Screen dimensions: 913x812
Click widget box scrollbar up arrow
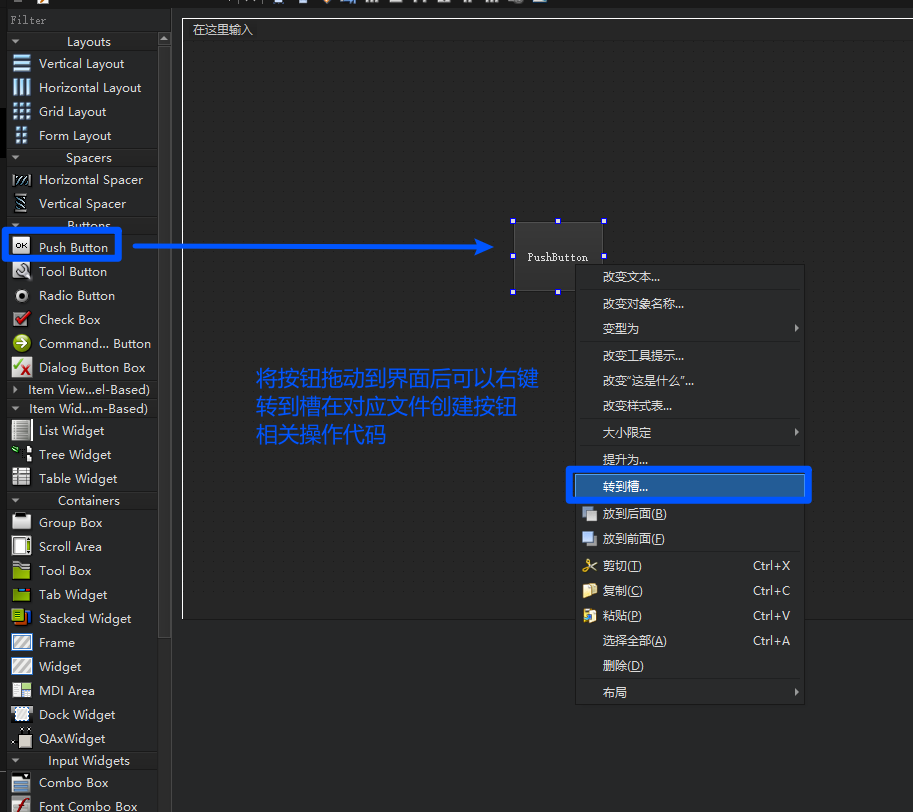(x=164, y=39)
